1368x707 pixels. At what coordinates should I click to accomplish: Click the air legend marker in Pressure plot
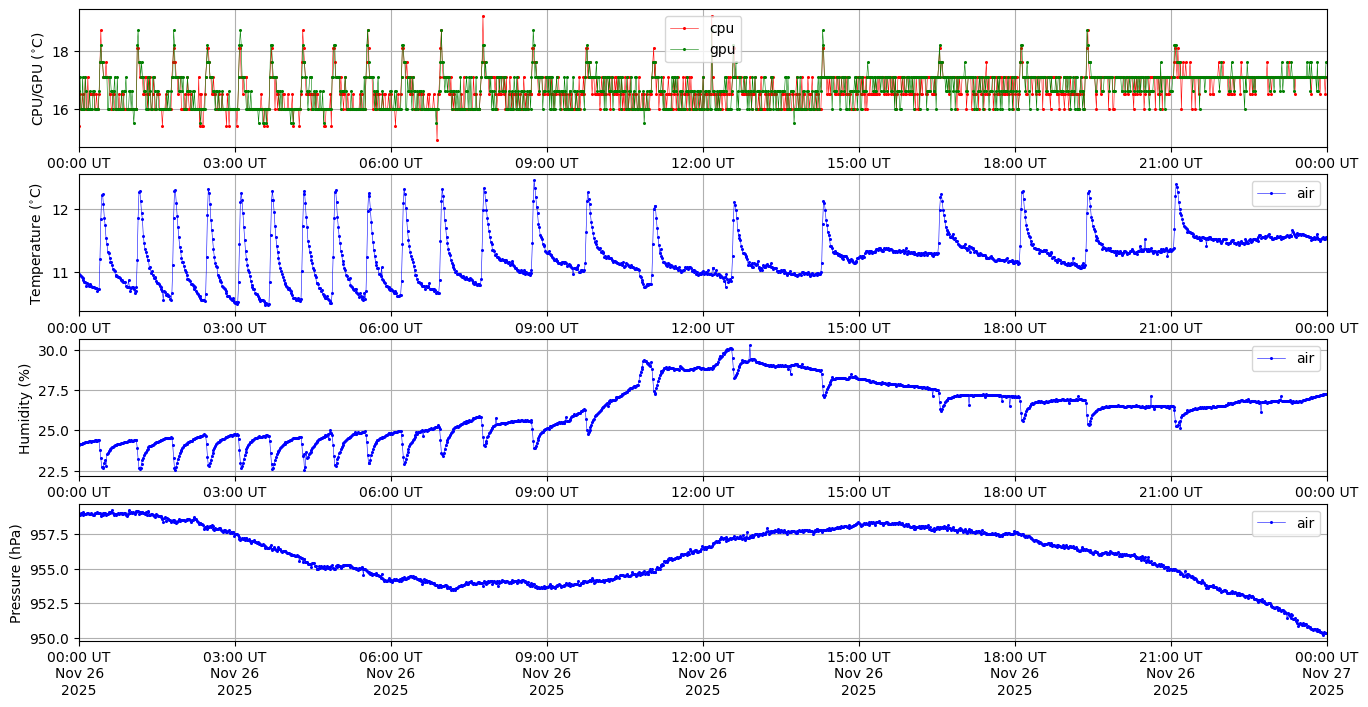(1272, 523)
